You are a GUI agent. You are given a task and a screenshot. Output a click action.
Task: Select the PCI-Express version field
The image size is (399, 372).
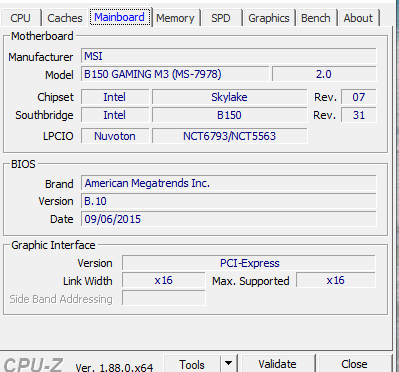[249, 263]
